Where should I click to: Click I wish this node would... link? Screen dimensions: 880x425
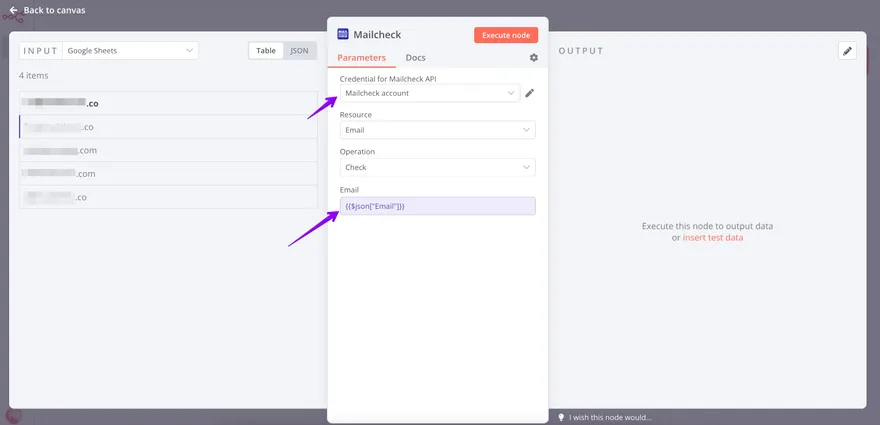pyautogui.click(x=610, y=418)
